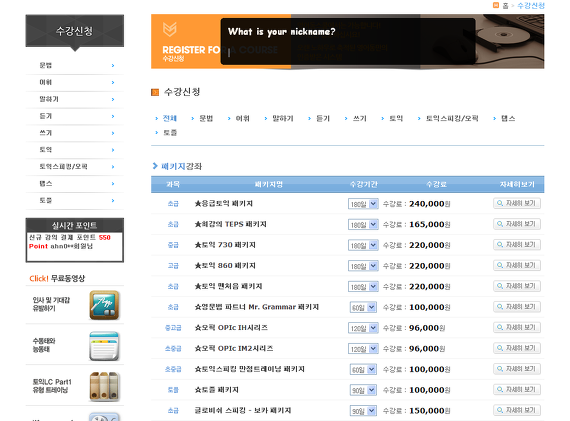Open the notepad icon for 수동태와 능동태

[104, 346]
